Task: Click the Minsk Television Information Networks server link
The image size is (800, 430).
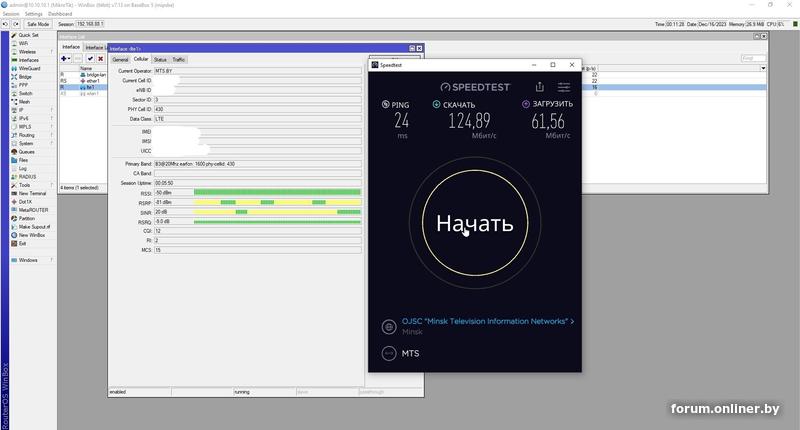Action: (x=487, y=322)
